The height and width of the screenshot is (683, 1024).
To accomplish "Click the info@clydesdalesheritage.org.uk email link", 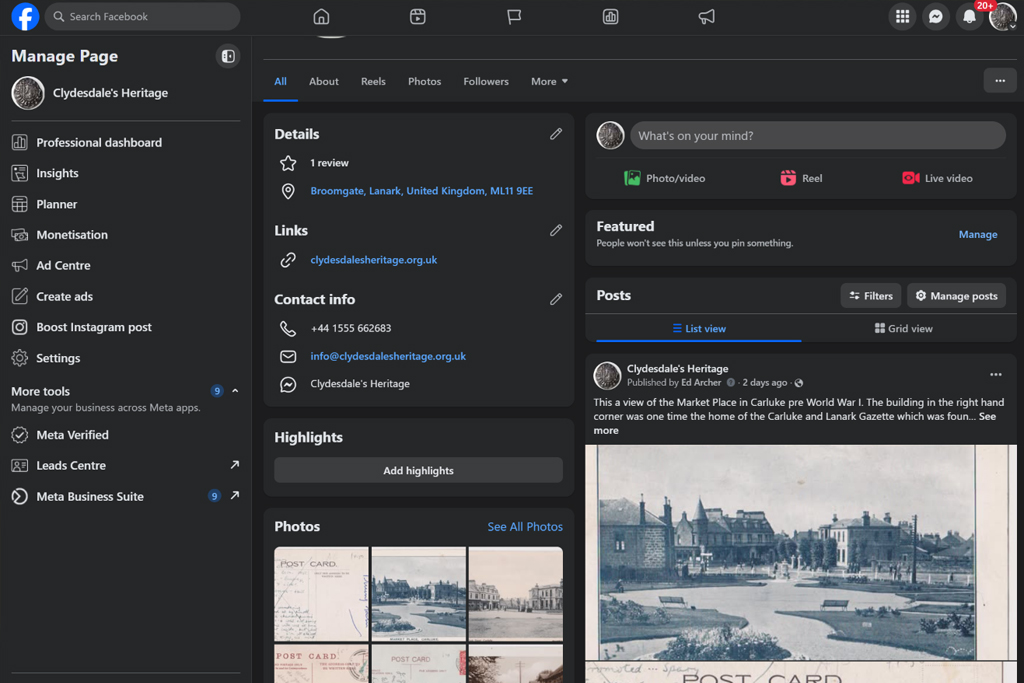I will point(388,357).
